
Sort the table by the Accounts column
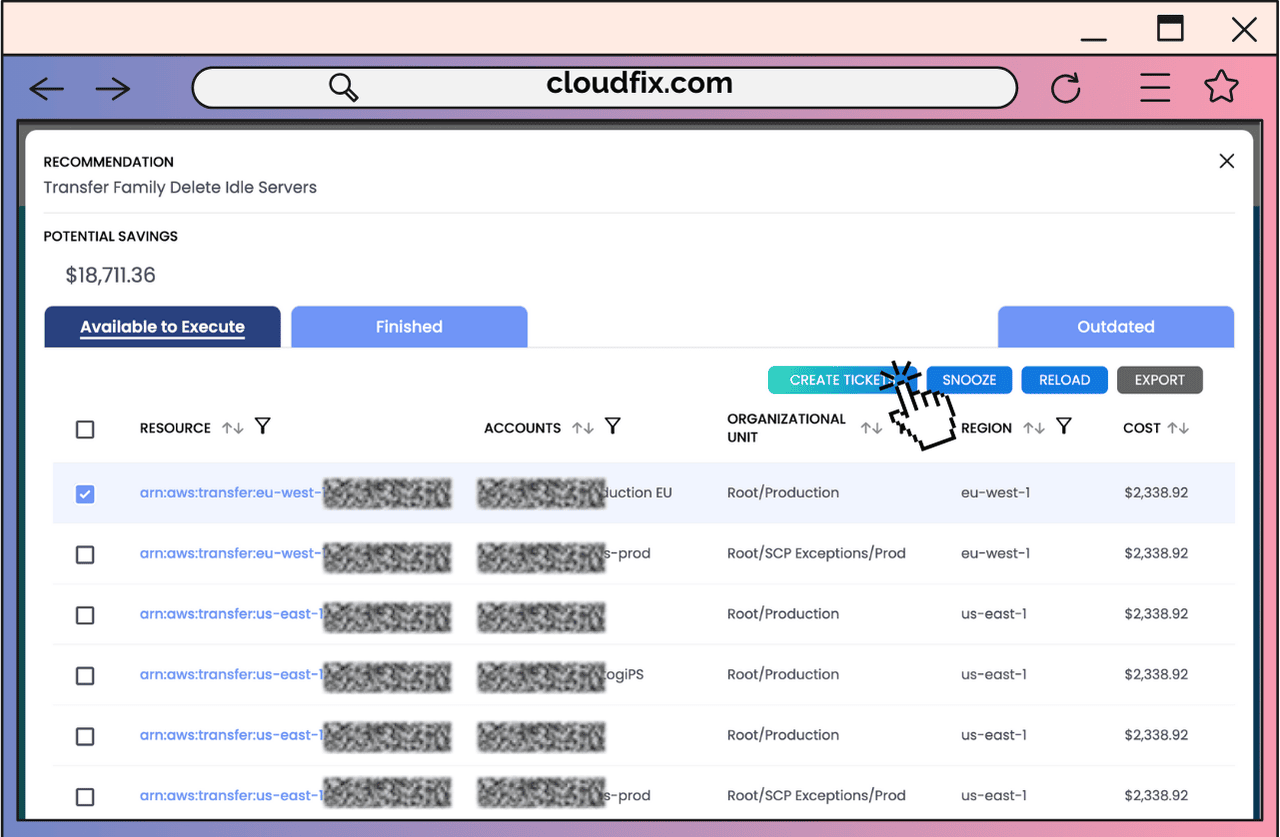pyautogui.click(x=583, y=428)
